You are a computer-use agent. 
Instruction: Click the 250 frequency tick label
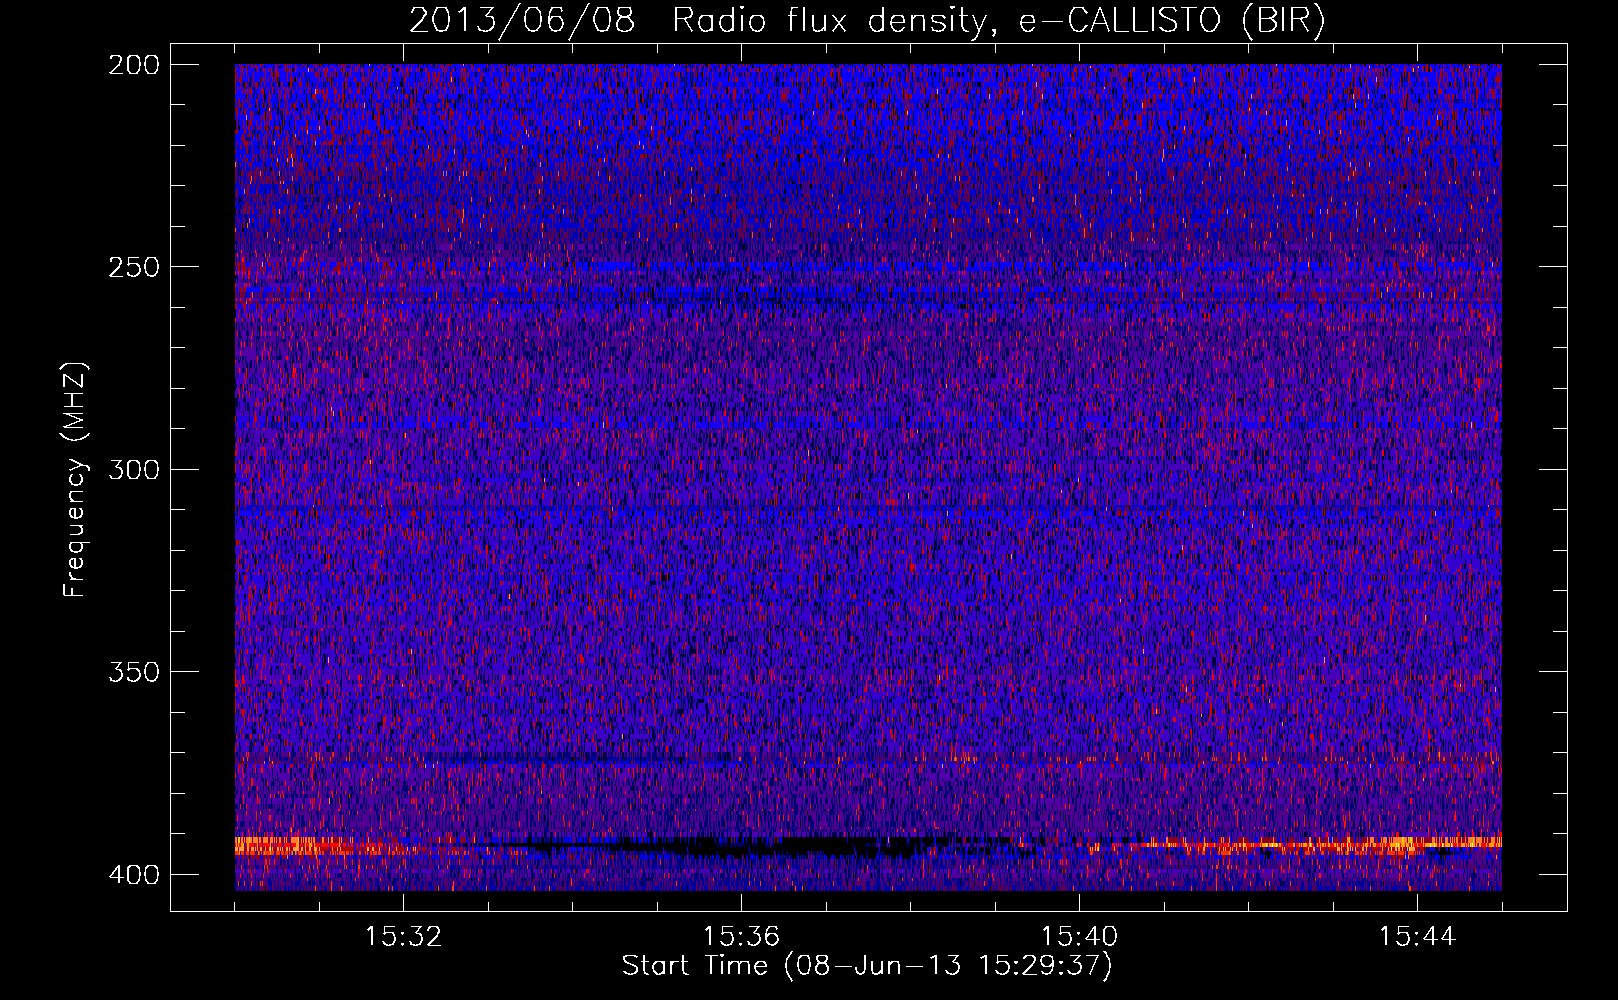[x=133, y=267]
